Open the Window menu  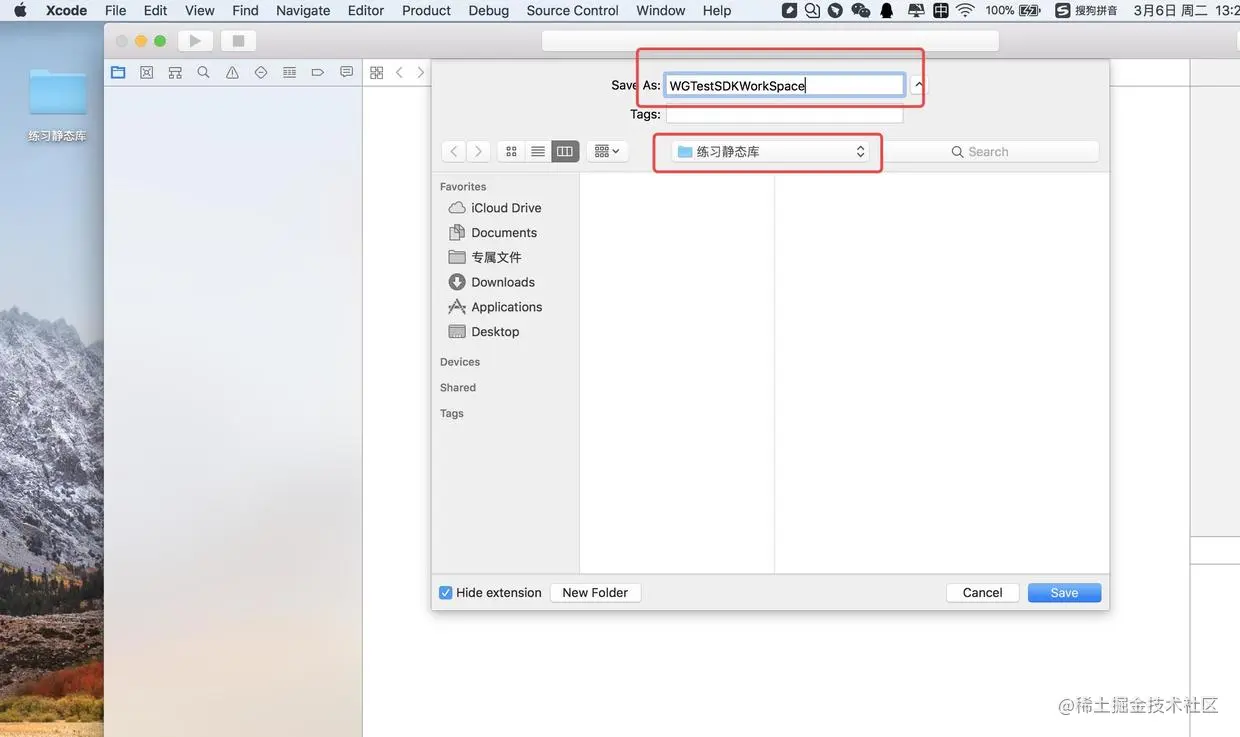click(661, 10)
